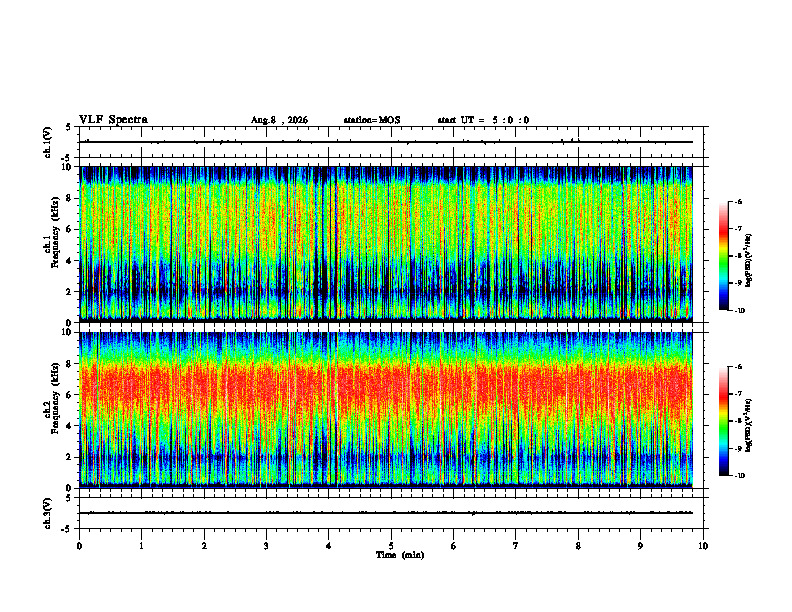
Task: Click the time axis tick label '1'
Action: (x=141, y=546)
